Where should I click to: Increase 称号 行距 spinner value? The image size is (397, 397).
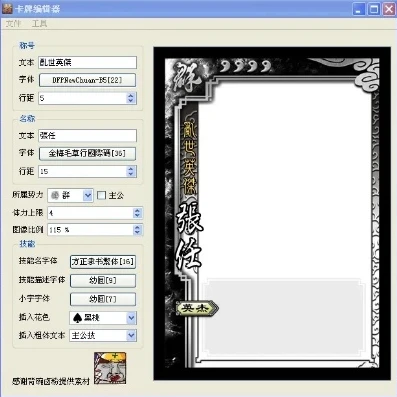pyautogui.click(x=131, y=95)
